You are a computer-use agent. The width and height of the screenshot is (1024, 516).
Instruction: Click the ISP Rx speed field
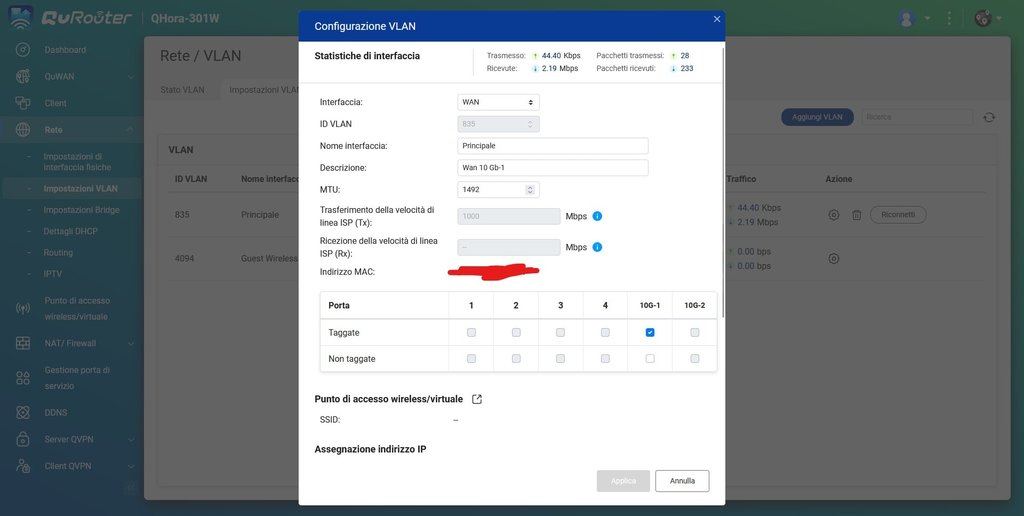509,248
